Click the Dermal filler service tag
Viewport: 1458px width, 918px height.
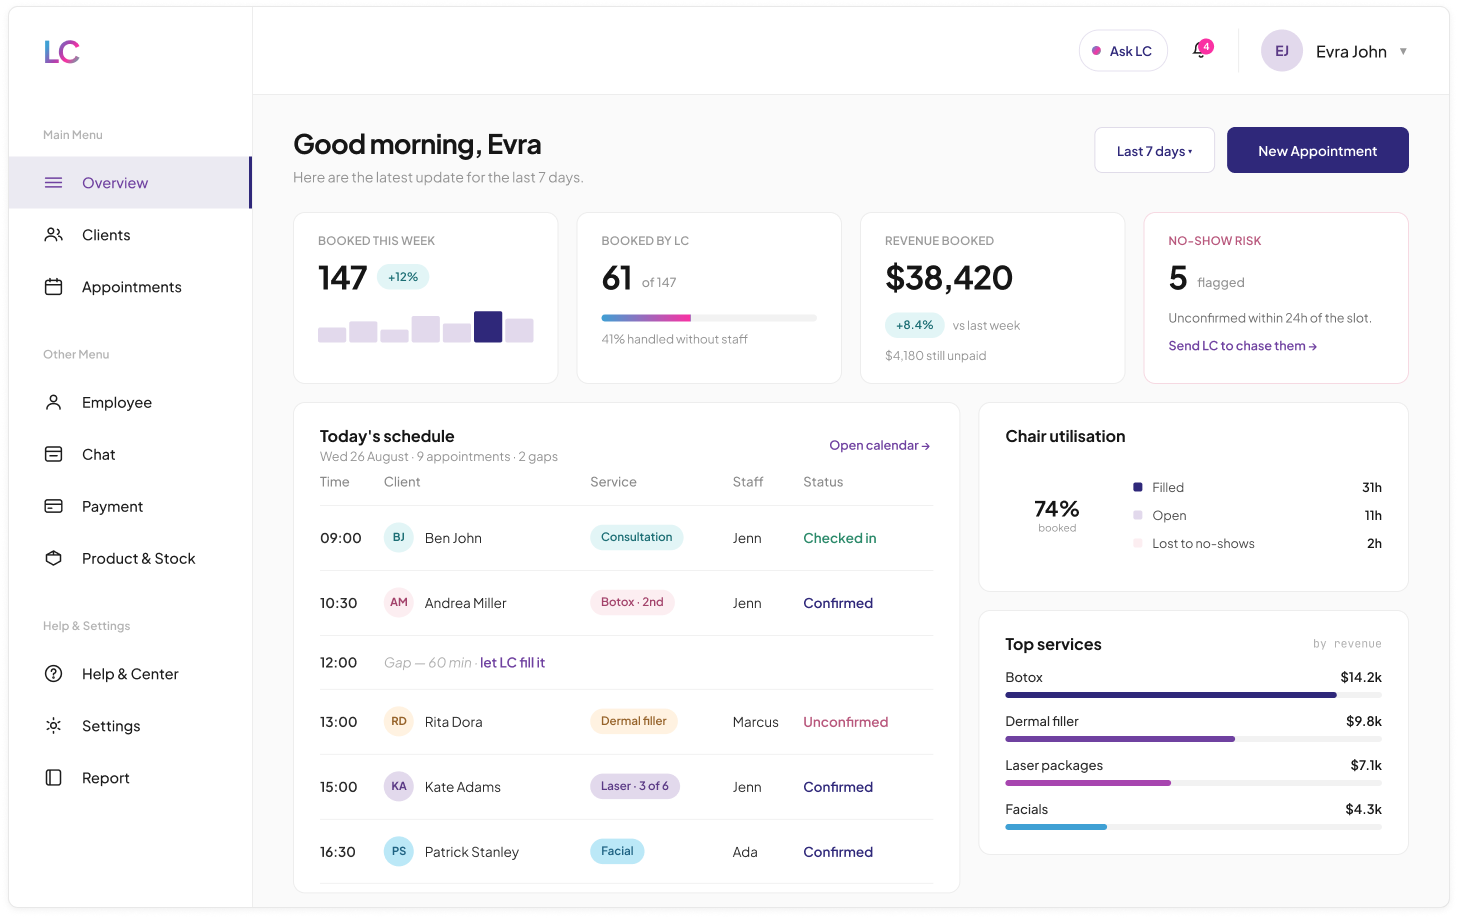coord(634,721)
